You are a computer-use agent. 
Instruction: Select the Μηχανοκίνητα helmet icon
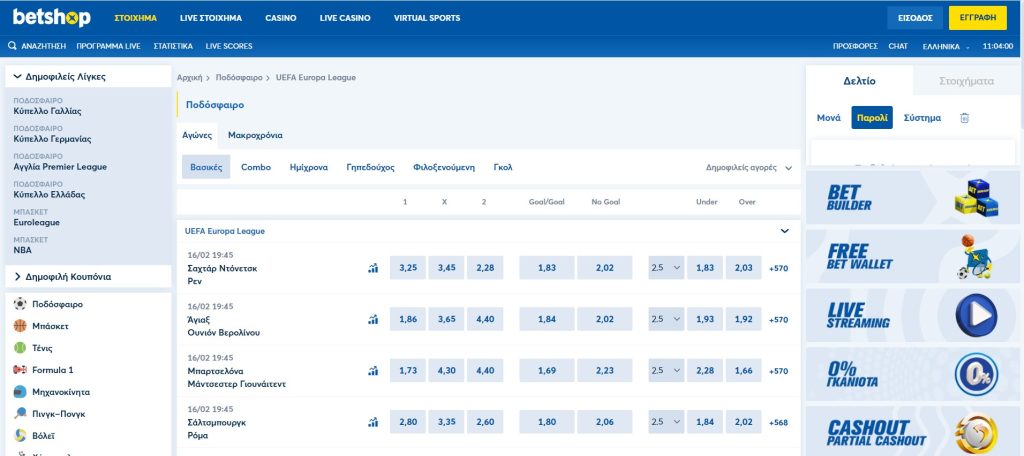tap(20, 392)
